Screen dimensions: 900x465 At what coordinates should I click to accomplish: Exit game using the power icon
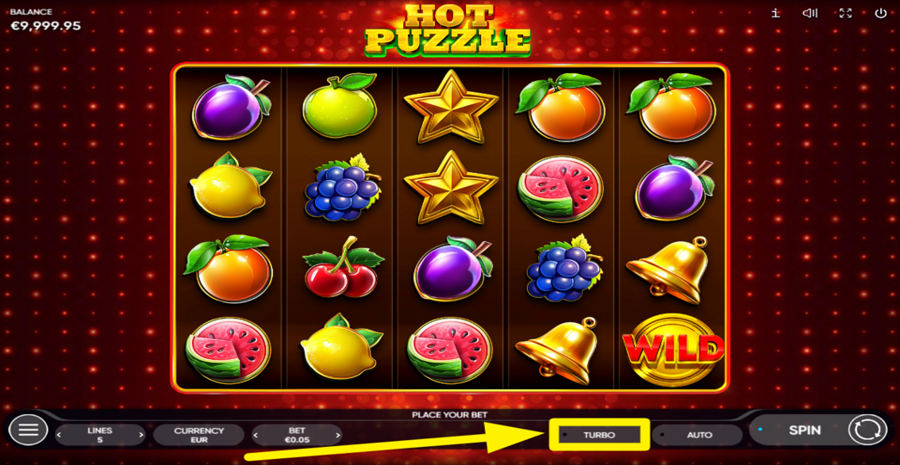click(880, 13)
